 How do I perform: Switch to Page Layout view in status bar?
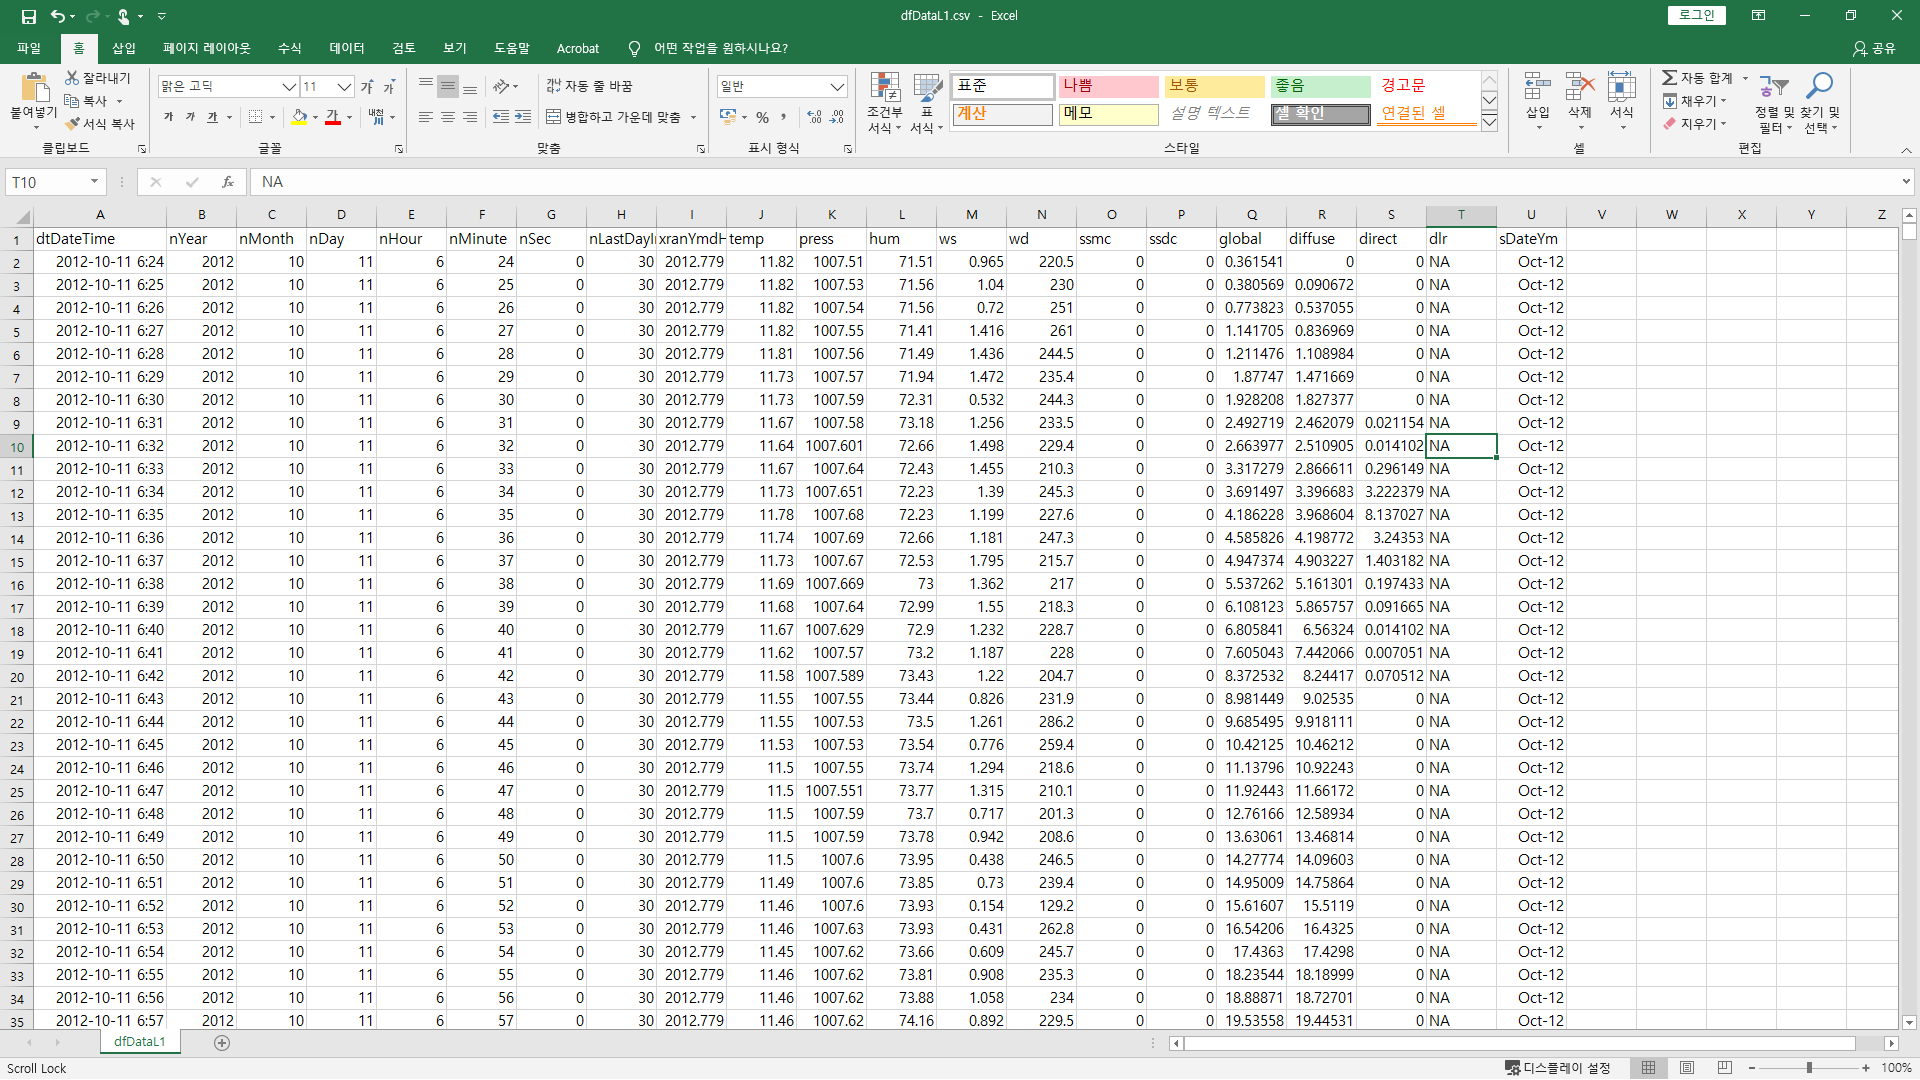[x=1687, y=1068]
